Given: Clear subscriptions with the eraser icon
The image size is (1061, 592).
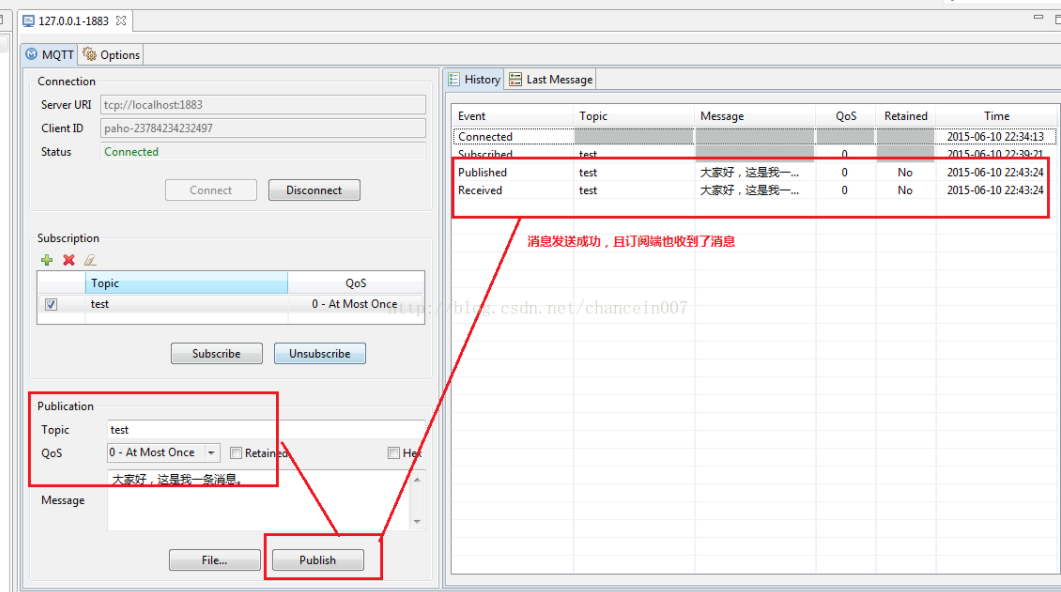Looking at the screenshot, I should click(x=90, y=260).
